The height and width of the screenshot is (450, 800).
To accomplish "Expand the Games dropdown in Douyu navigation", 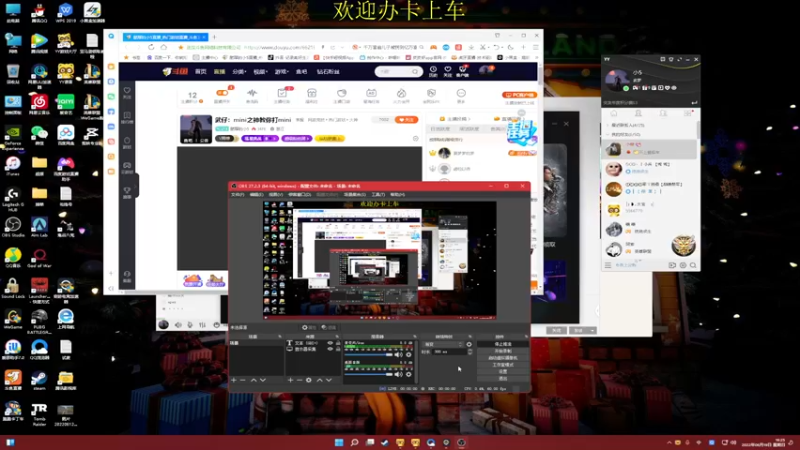I will 282,72.
